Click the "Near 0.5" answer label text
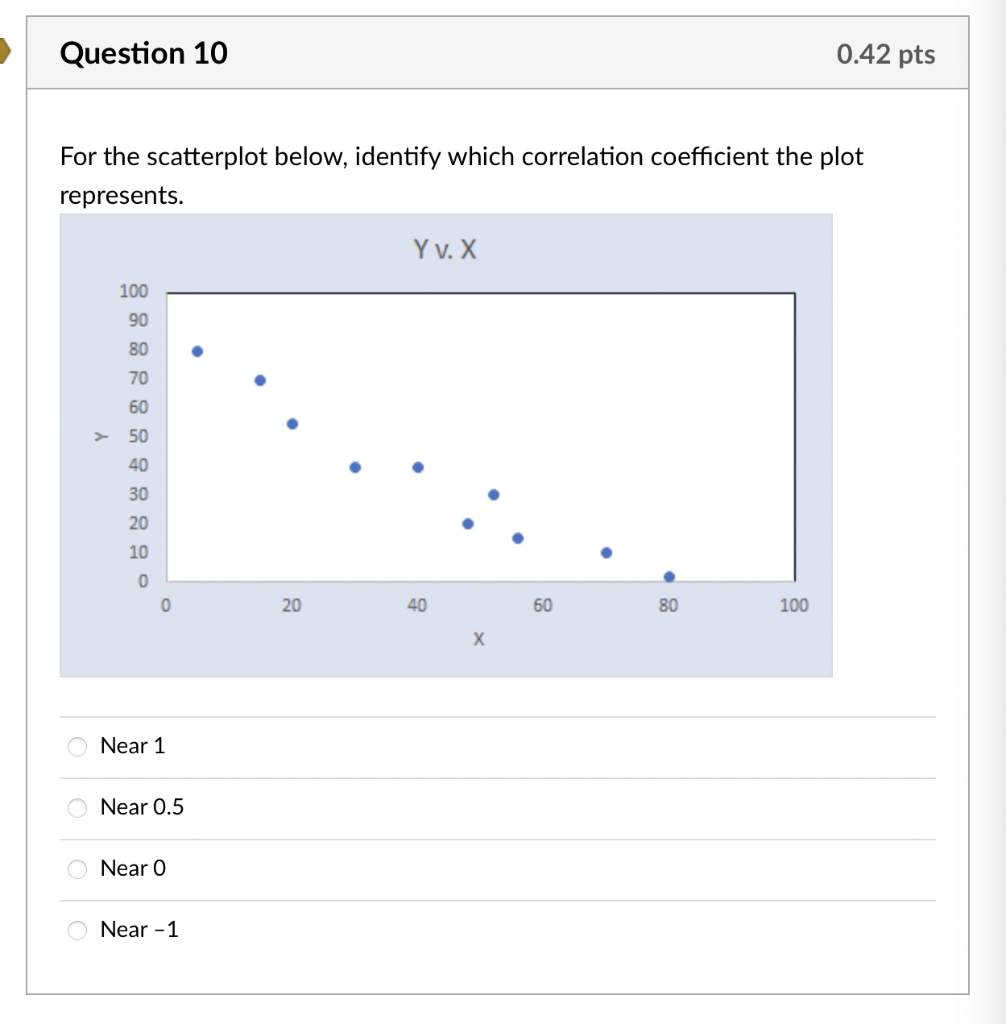 coord(142,807)
